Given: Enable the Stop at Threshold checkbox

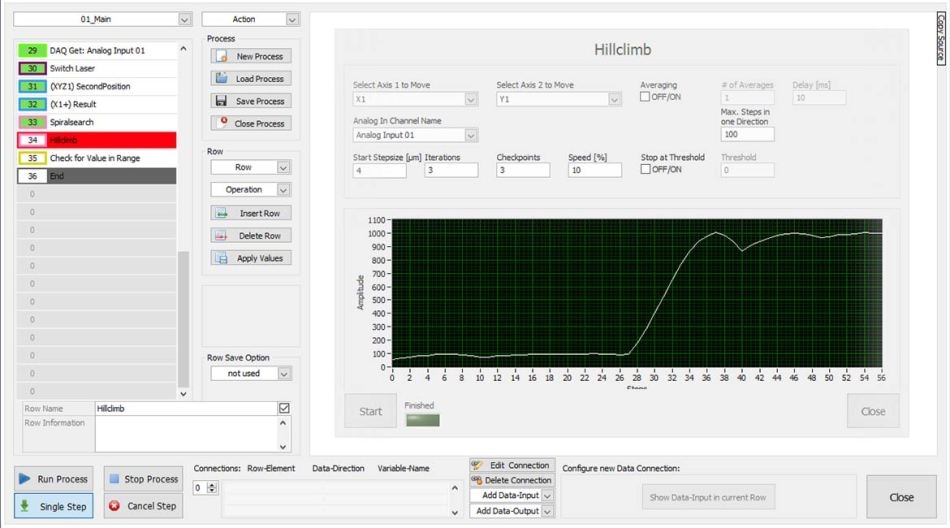Looking at the screenshot, I should pos(645,170).
